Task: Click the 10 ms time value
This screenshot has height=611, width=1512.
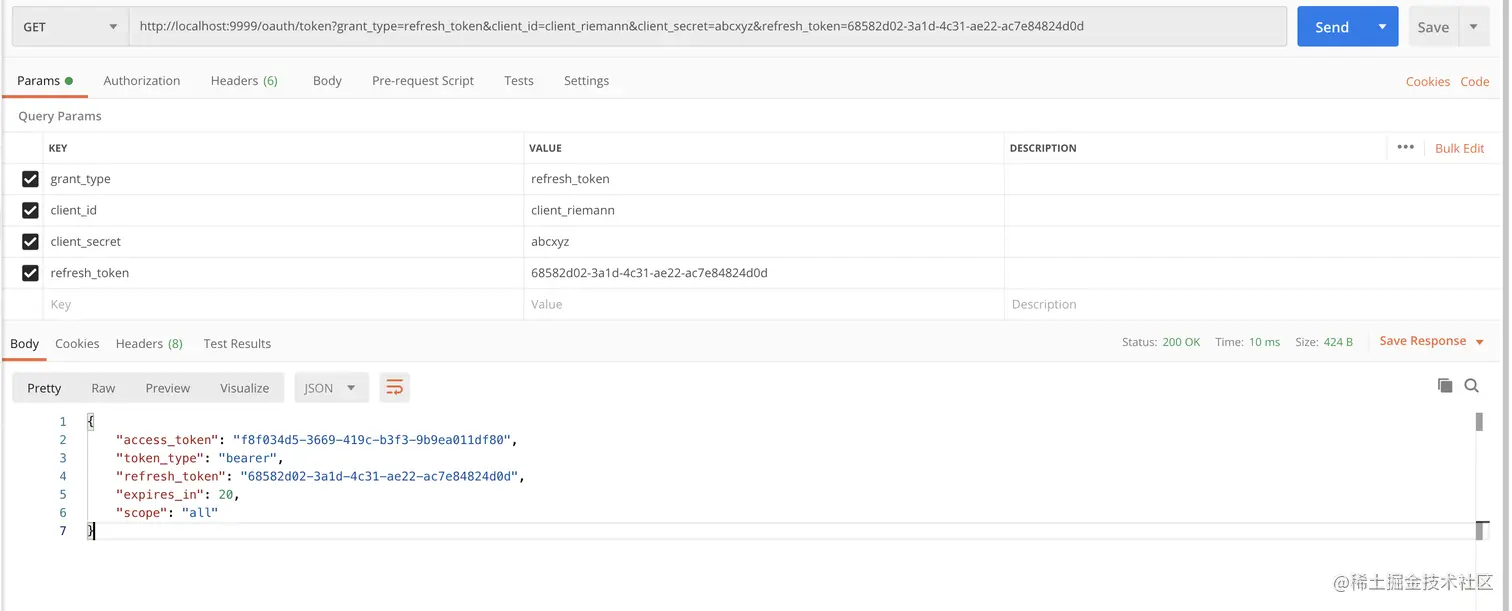Action: [1264, 342]
